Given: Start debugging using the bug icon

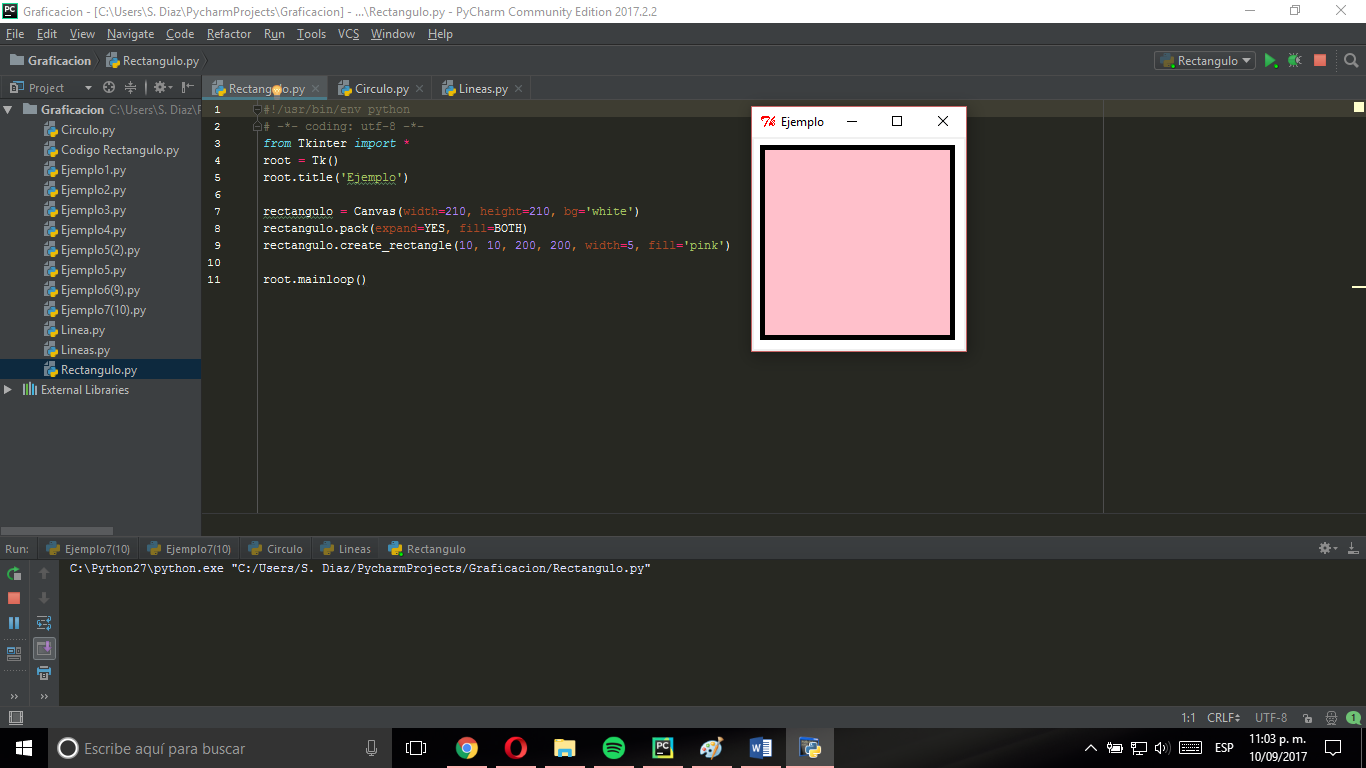Looking at the screenshot, I should coord(1294,60).
